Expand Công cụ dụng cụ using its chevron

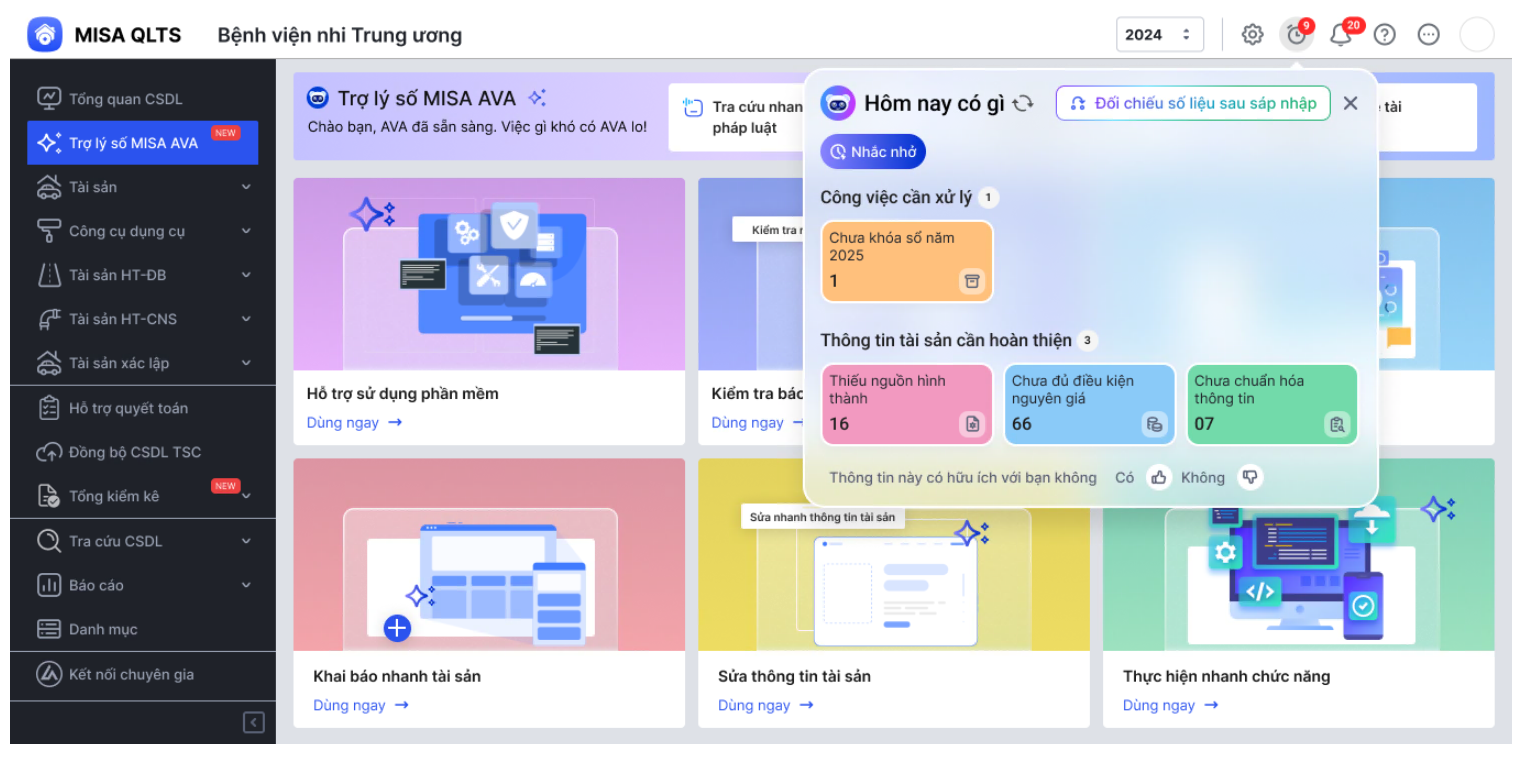[x=246, y=231]
